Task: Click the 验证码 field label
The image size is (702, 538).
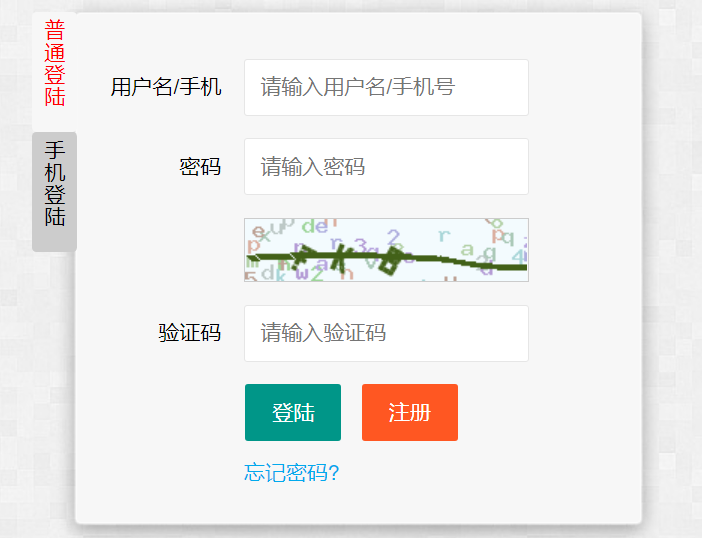Action: click(190, 333)
